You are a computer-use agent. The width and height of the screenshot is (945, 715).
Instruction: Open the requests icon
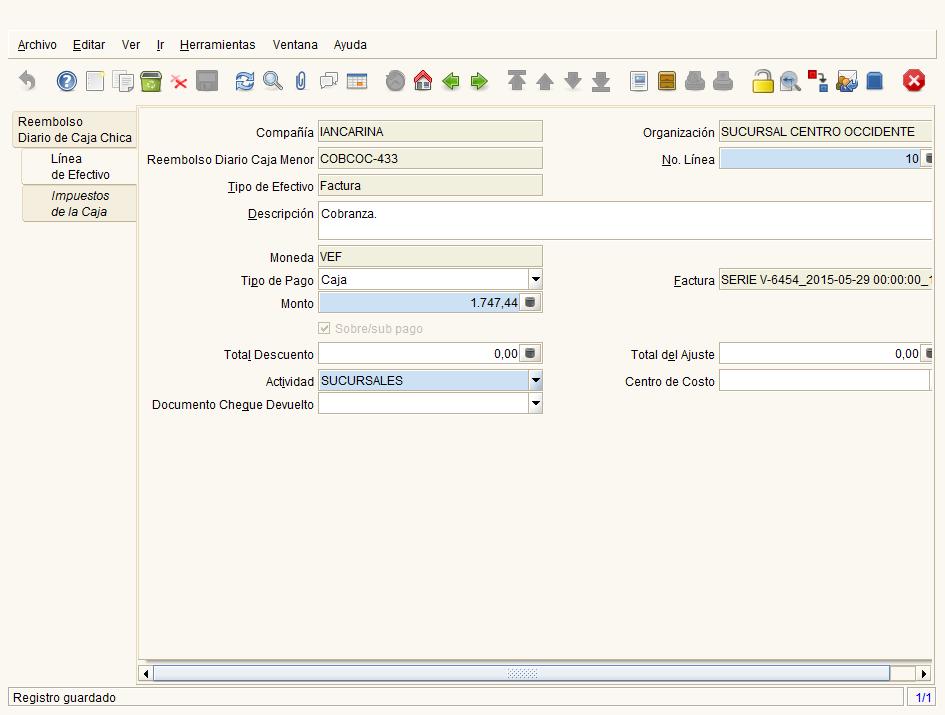click(x=846, y=81)
